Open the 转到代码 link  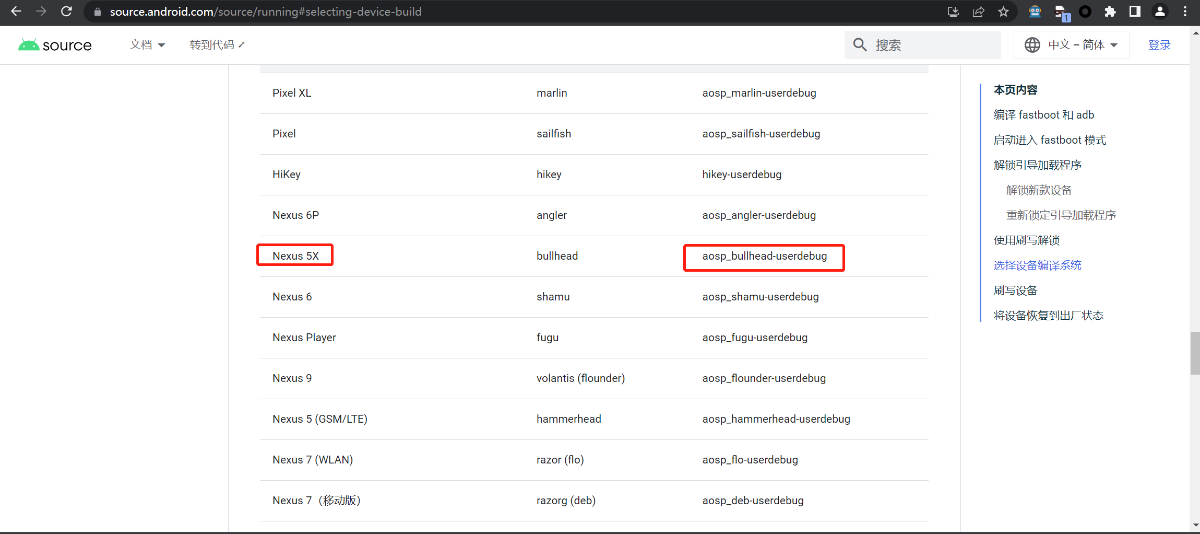217,45
